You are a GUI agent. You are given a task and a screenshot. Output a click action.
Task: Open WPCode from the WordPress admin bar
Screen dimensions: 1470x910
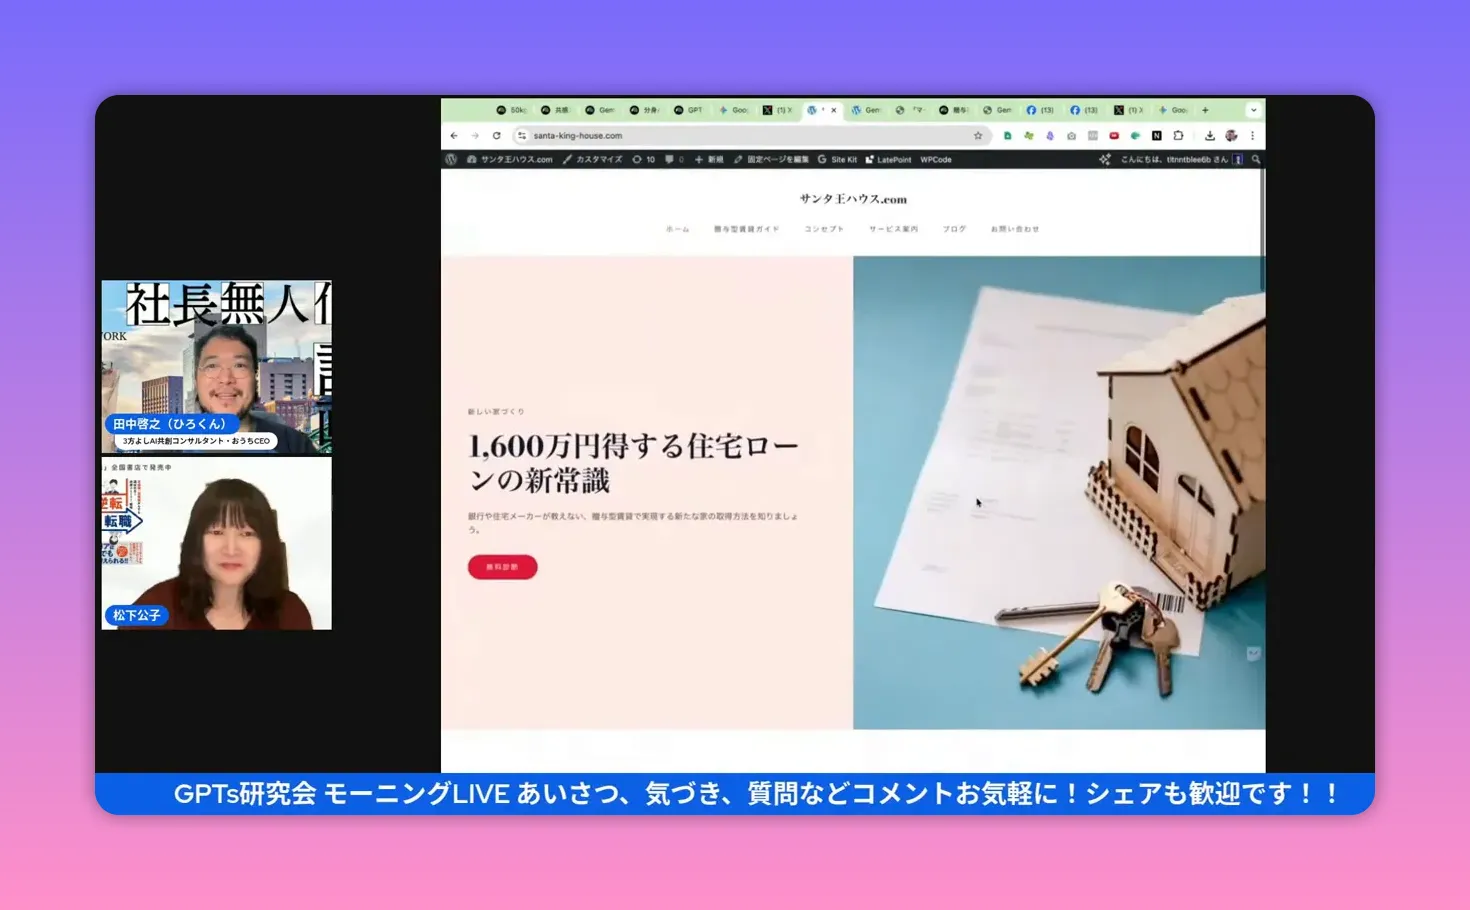pos(936,159)
